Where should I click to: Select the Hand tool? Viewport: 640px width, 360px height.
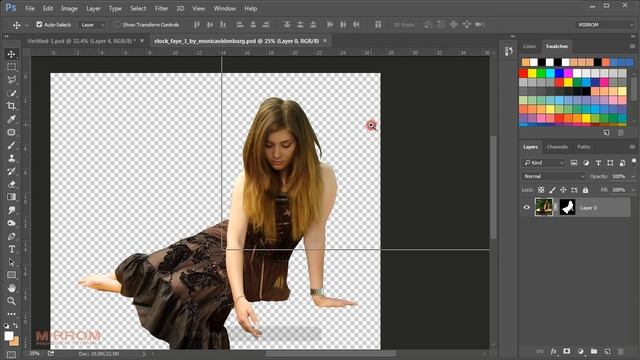click(11, 288)
